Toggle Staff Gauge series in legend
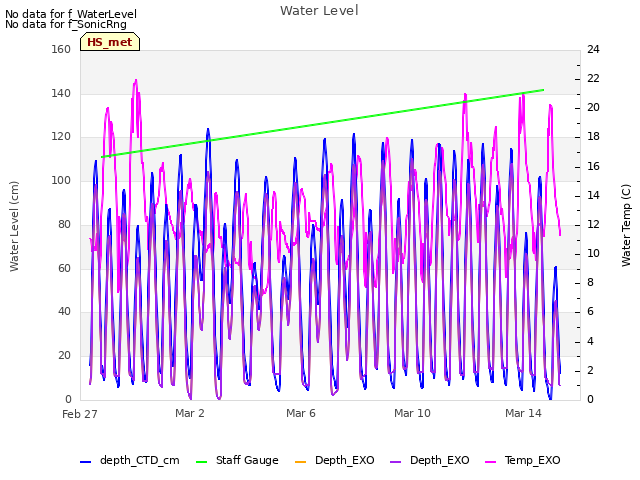 click(x=237, y=460)
